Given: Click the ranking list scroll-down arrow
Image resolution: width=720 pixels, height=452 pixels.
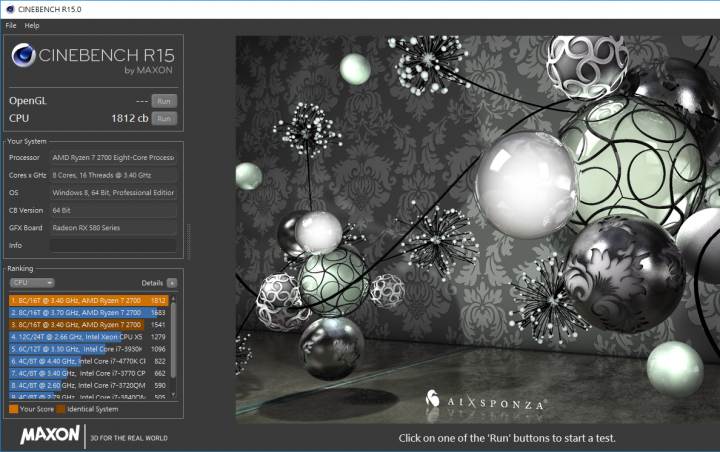Looking at the screenshot, I should click(x=173, y=394).
